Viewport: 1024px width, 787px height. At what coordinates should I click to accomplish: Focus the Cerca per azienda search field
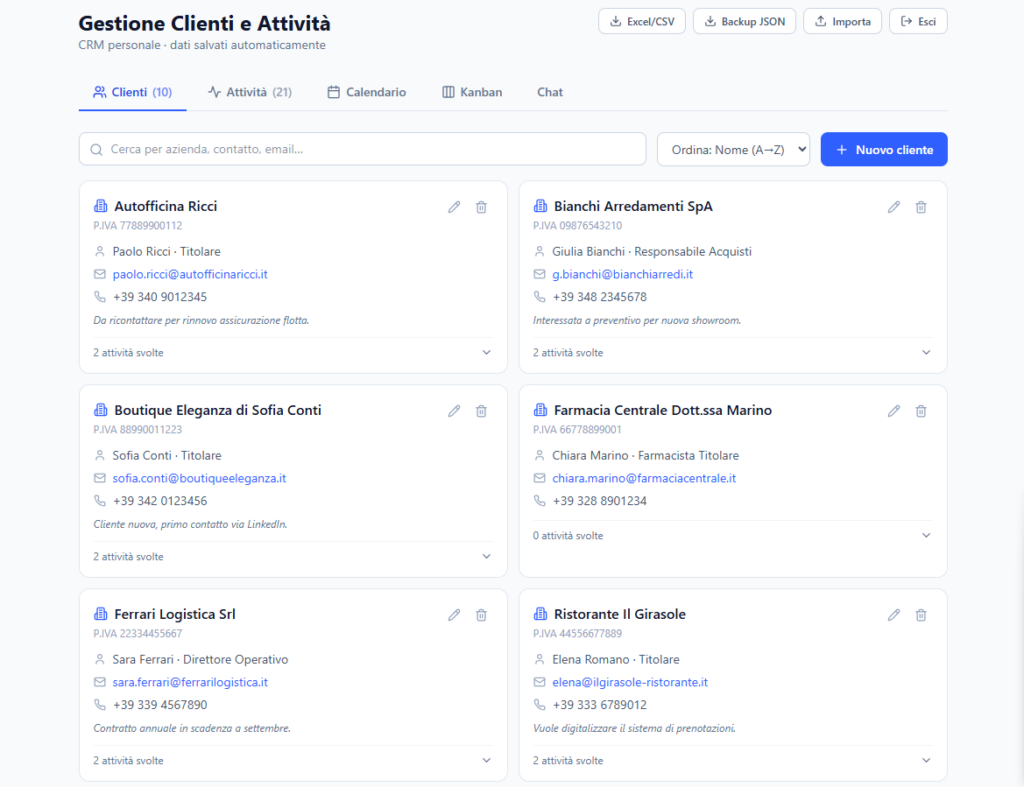coord(362,150)
